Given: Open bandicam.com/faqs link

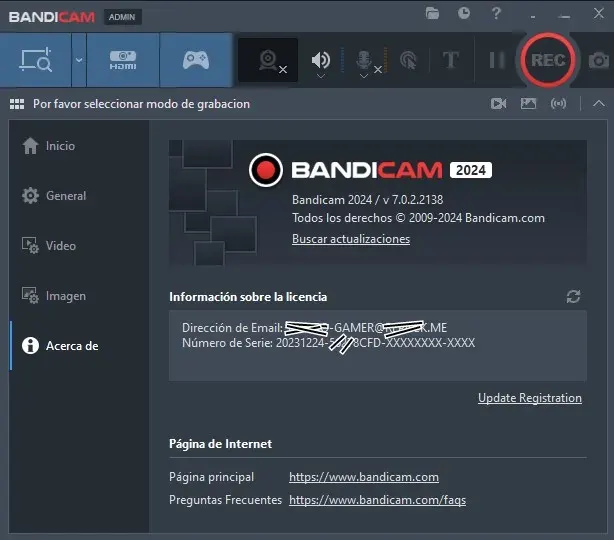Looking at the screenshot, I should click(377, 500).
